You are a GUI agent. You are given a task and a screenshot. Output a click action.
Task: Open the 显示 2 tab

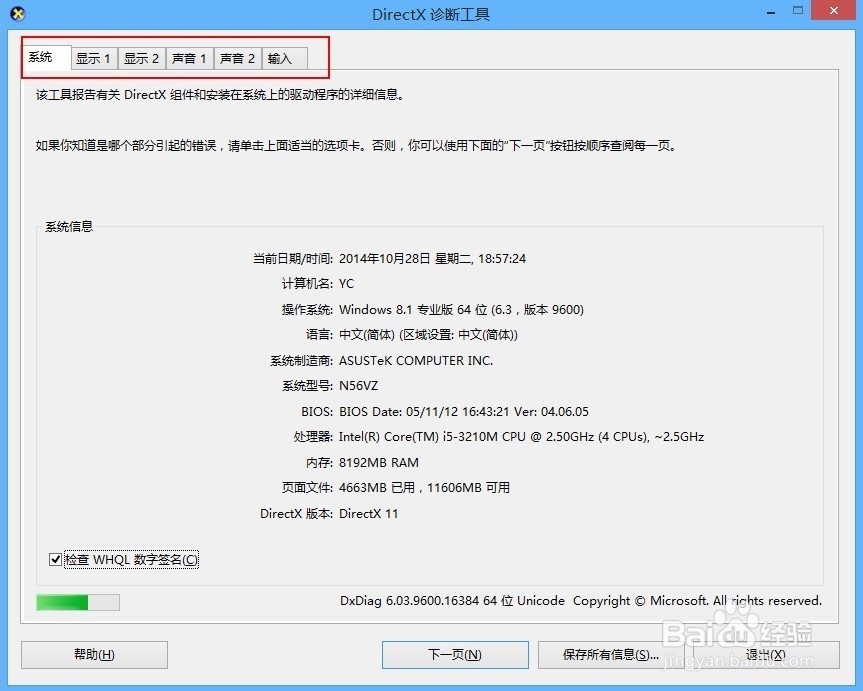click(x=141, y=58)
